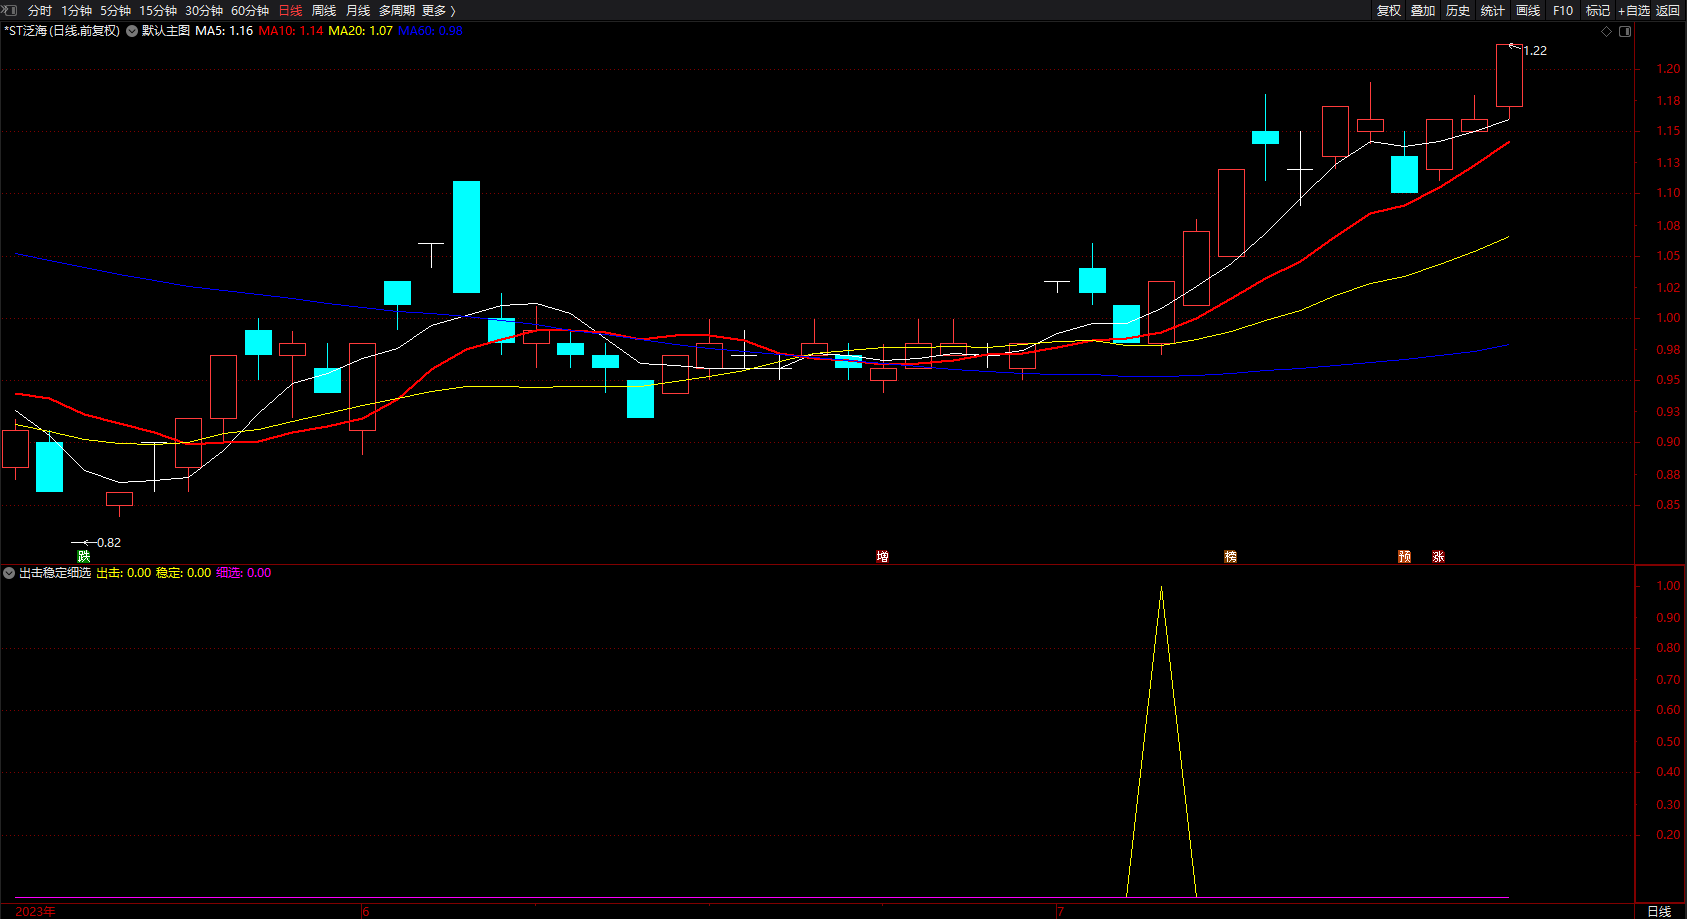
Task: Click the diamond icon above price axis
Action: pos(1607,31)
